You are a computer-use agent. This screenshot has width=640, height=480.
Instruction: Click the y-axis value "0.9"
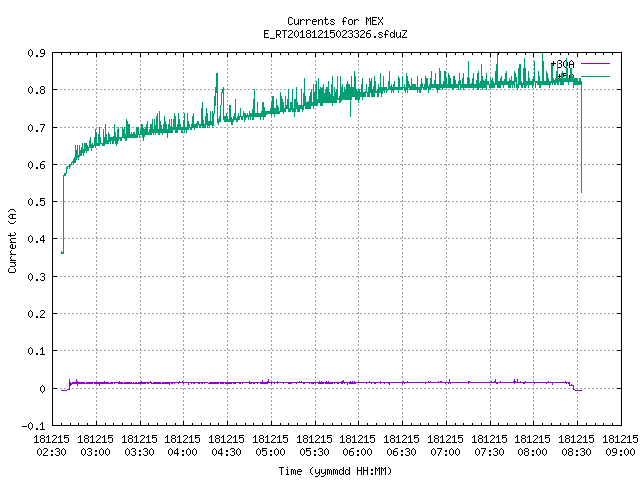point(36,53)
